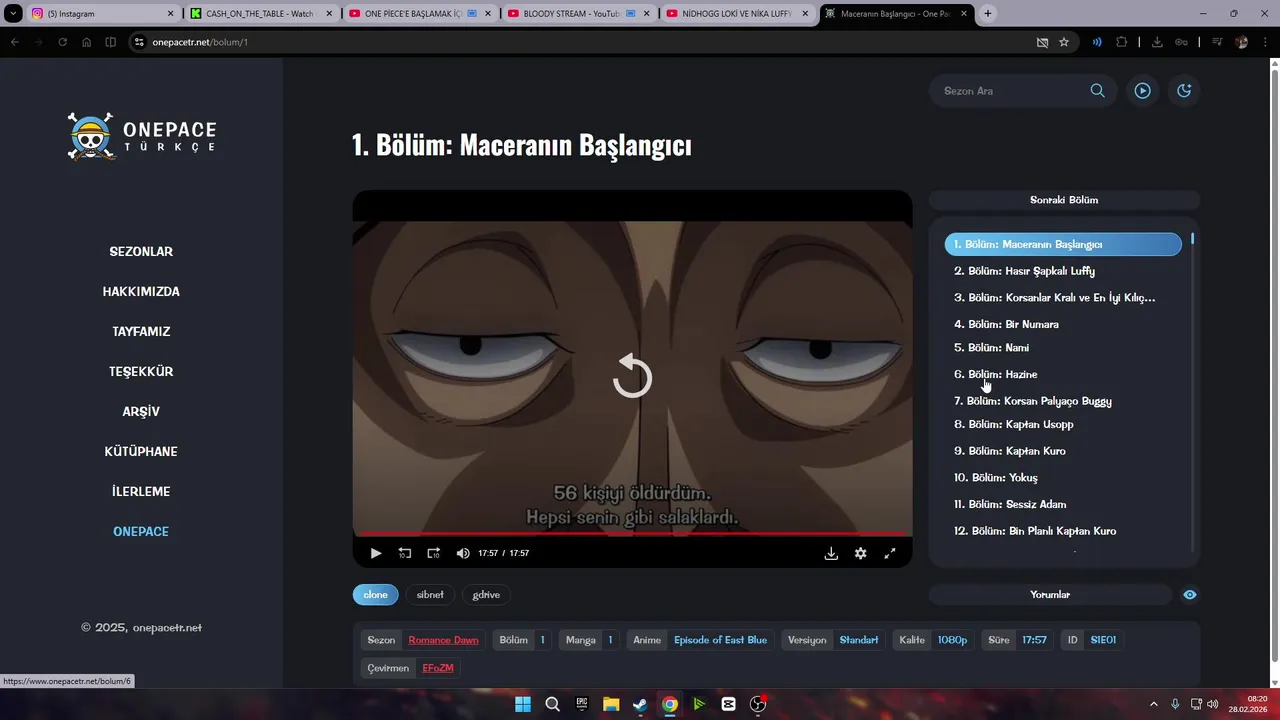Select 3. Bölüm: Korsanlar Kralı episode
The width and height of the screenshot is (1280, 720).
[1054, 298]
